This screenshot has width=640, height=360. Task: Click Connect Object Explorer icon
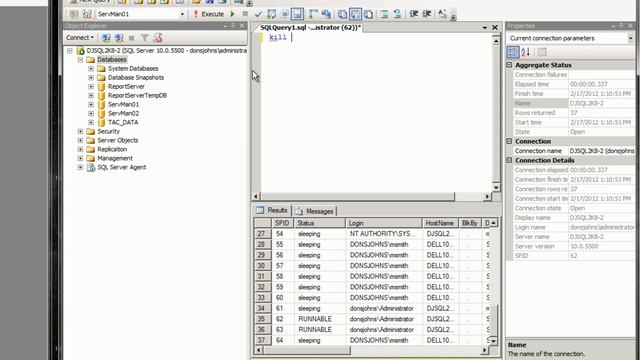[x=106, y=38]
